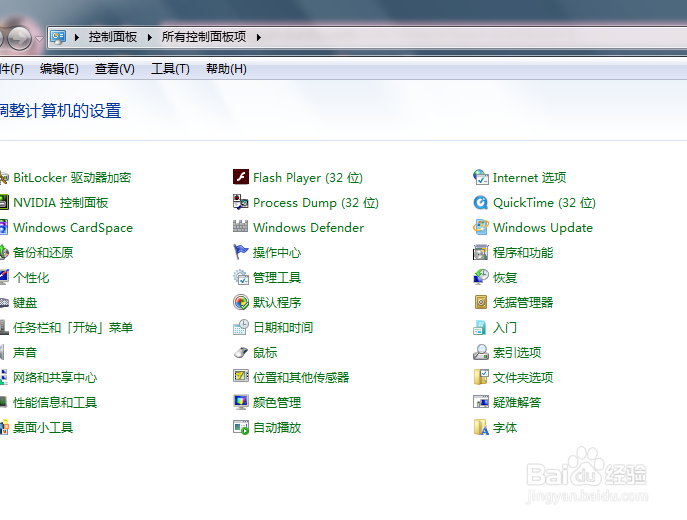Open the 日期和时间 clock icon
The image size is (687, 520).
click(x=241, y=327)
